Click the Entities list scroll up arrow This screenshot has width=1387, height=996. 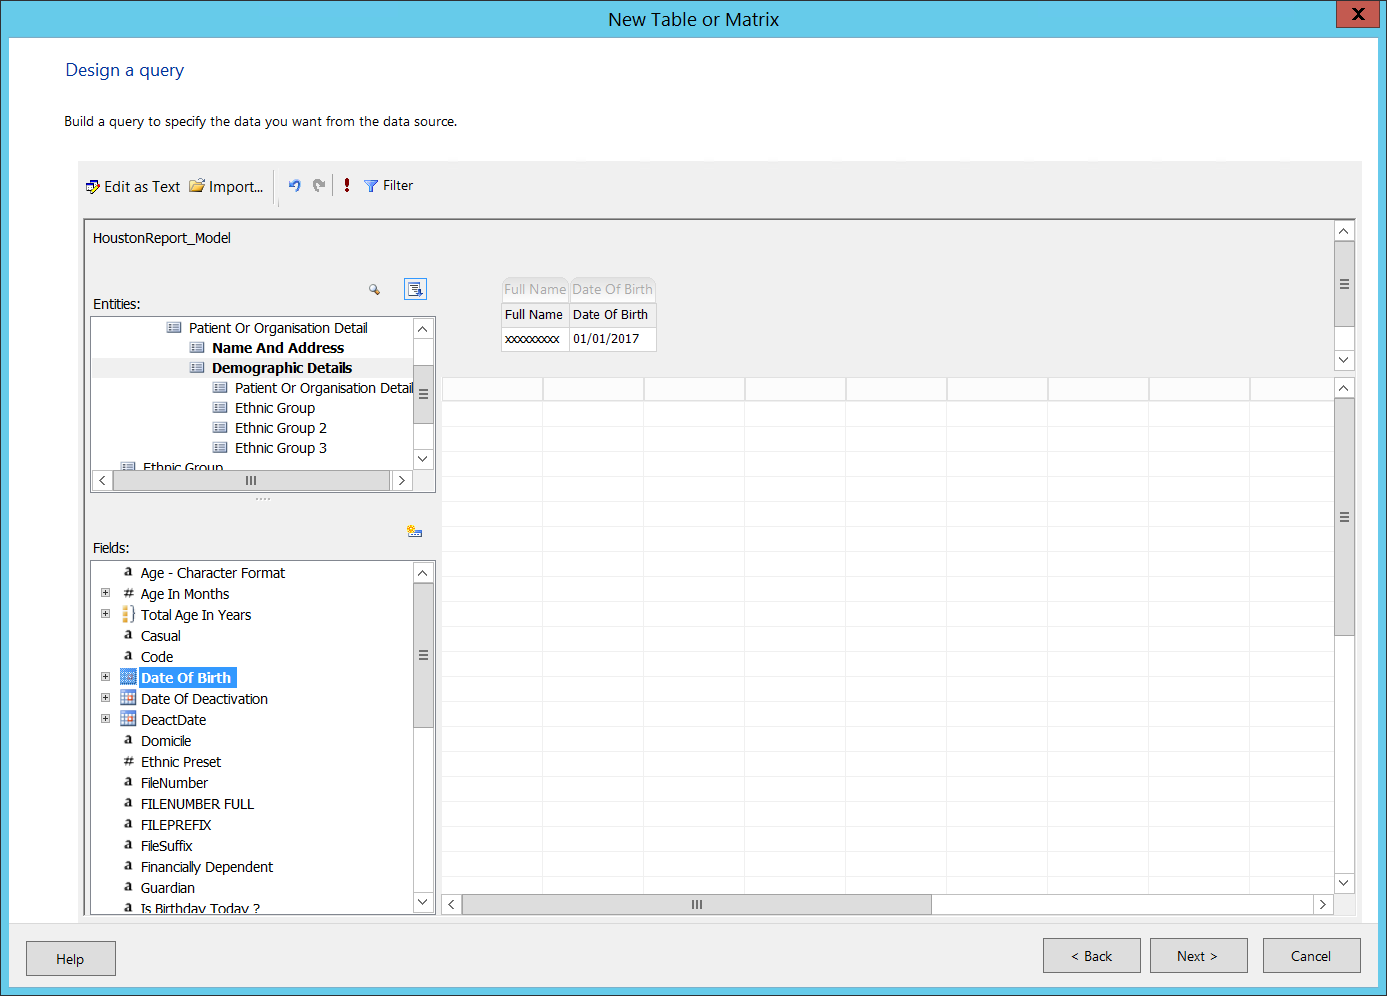coord(423,328)
